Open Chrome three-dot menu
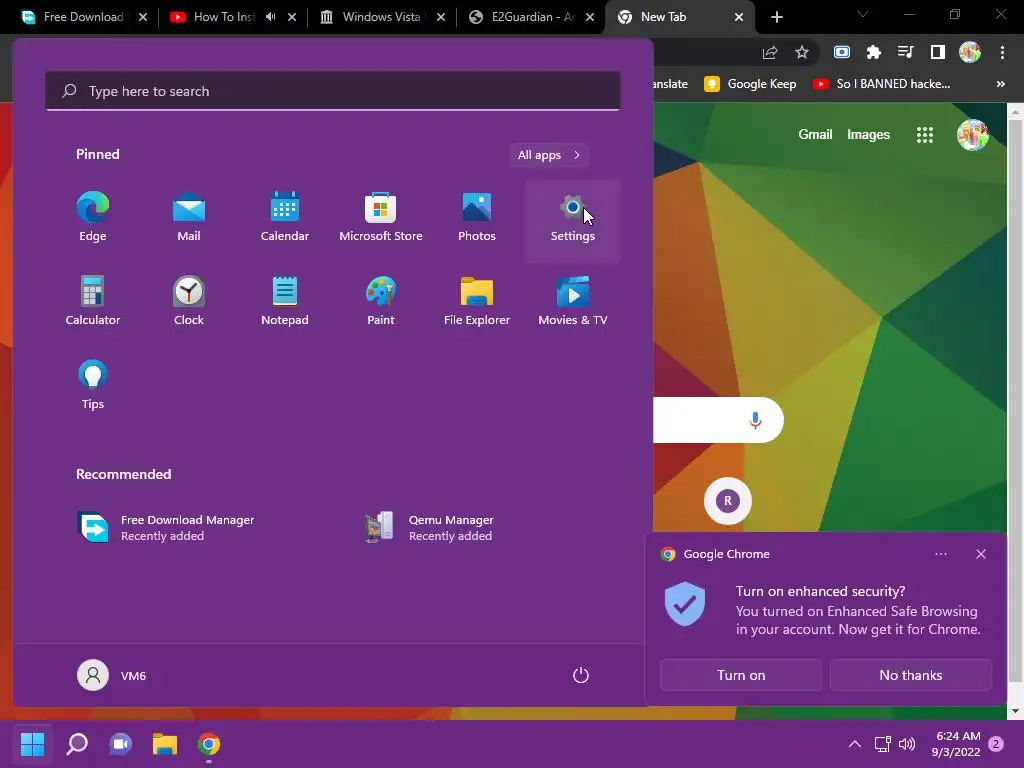1024x768 pixels. (1002, 53)
